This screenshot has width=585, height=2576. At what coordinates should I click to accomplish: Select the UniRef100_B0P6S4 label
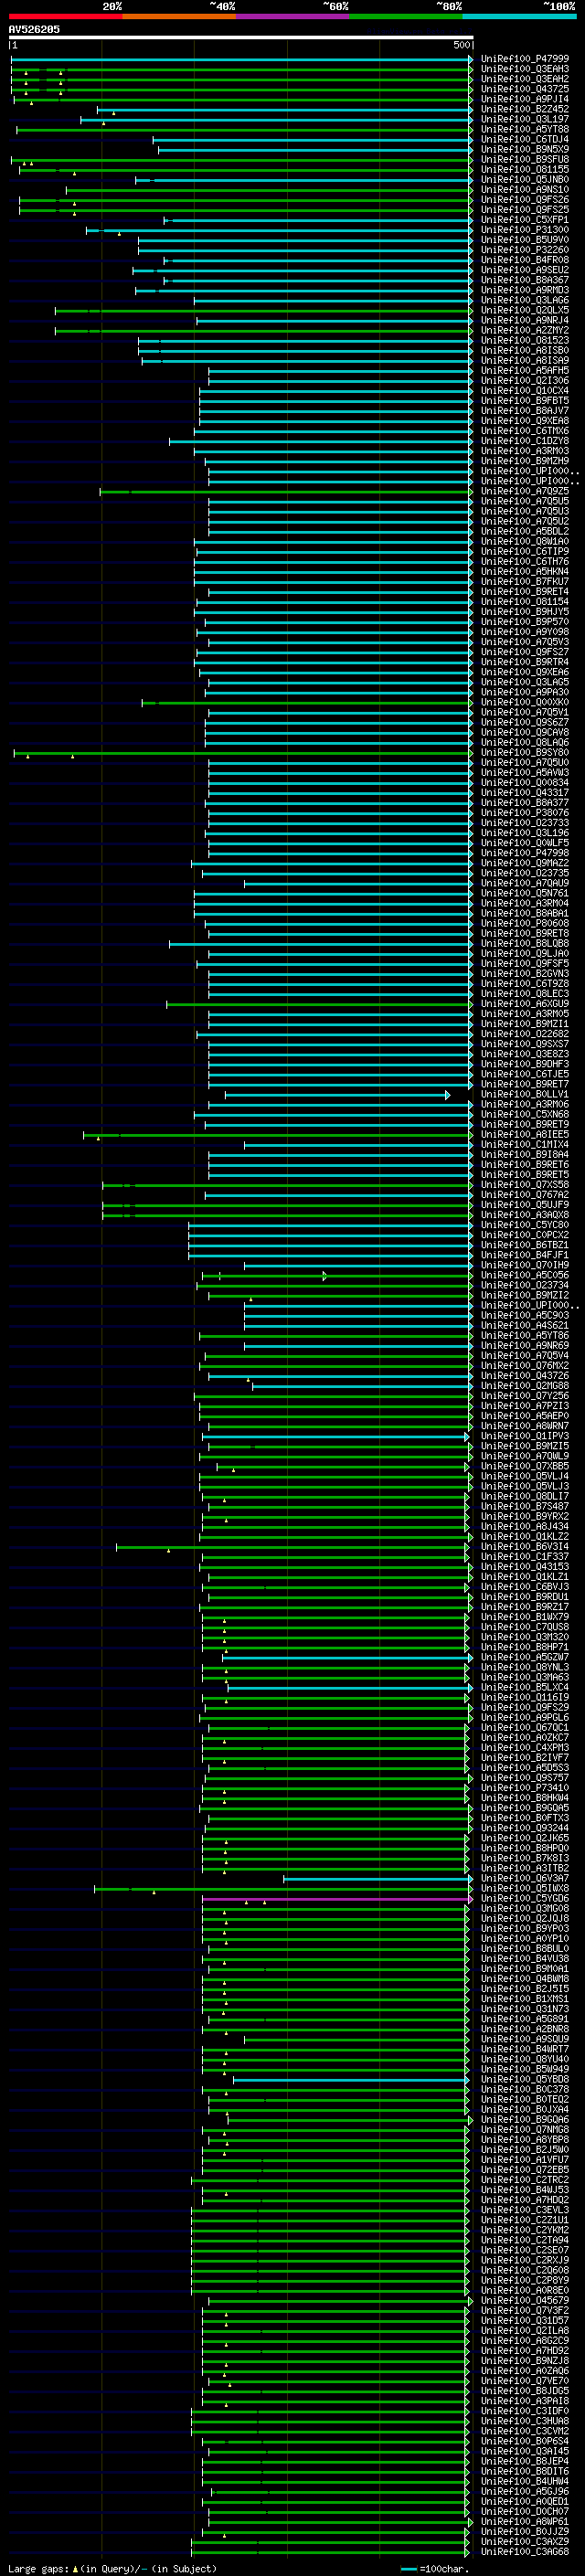click(524, 2440)
